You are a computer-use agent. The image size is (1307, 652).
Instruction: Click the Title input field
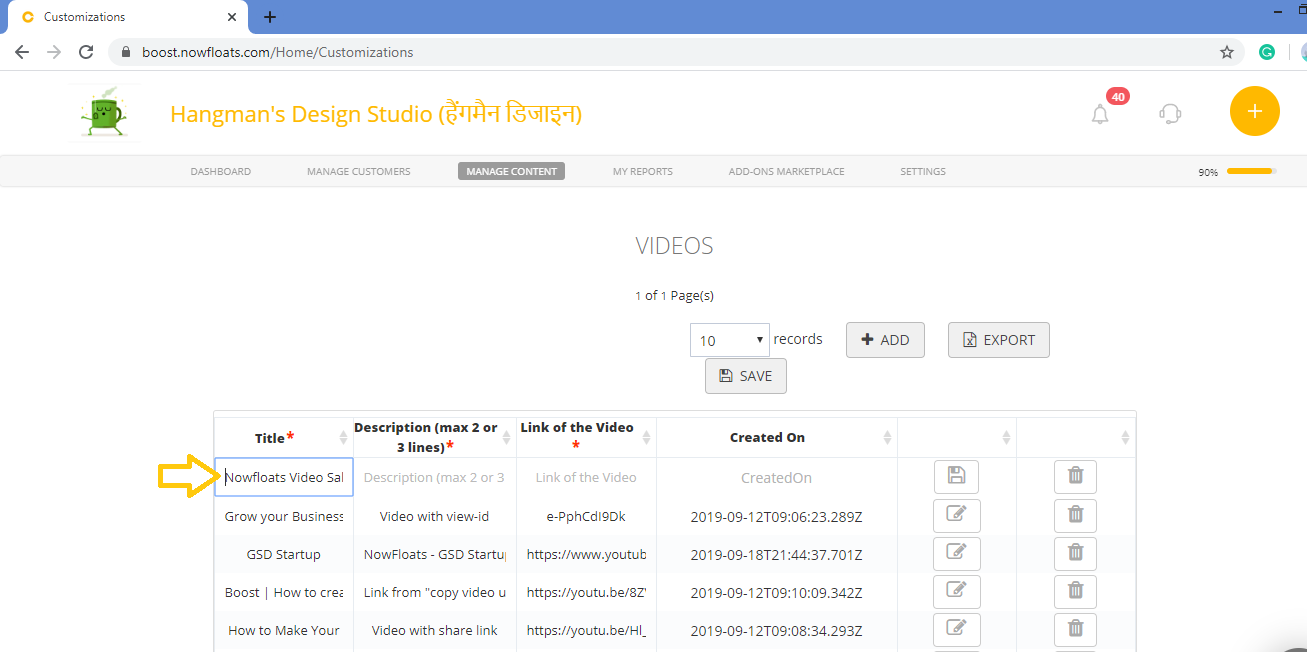point(284,477)
